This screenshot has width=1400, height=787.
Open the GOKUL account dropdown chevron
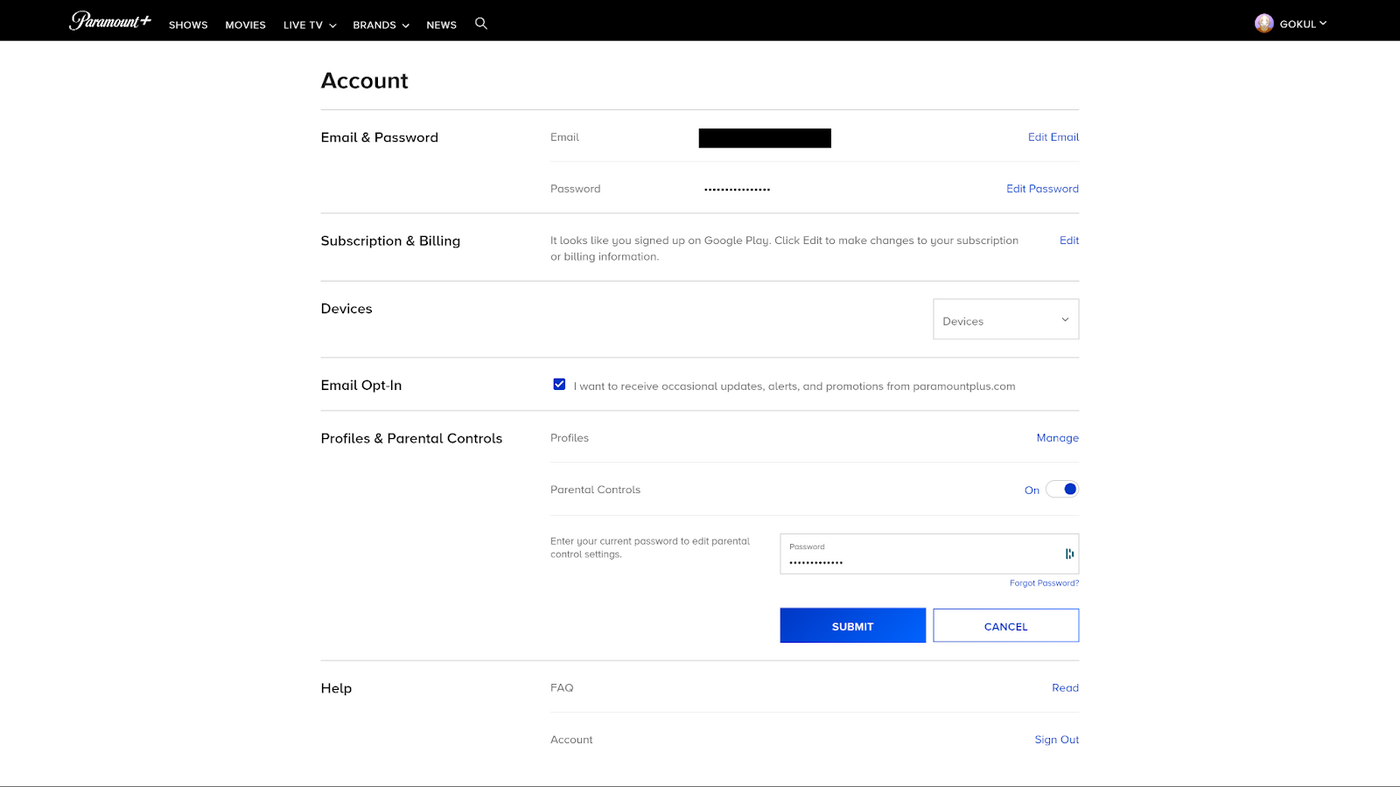tap(1323, 23)
